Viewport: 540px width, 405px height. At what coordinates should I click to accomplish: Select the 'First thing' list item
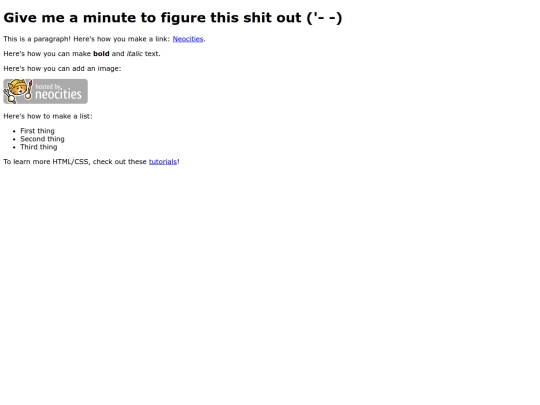pyautogui.click(x=37, y=131)
